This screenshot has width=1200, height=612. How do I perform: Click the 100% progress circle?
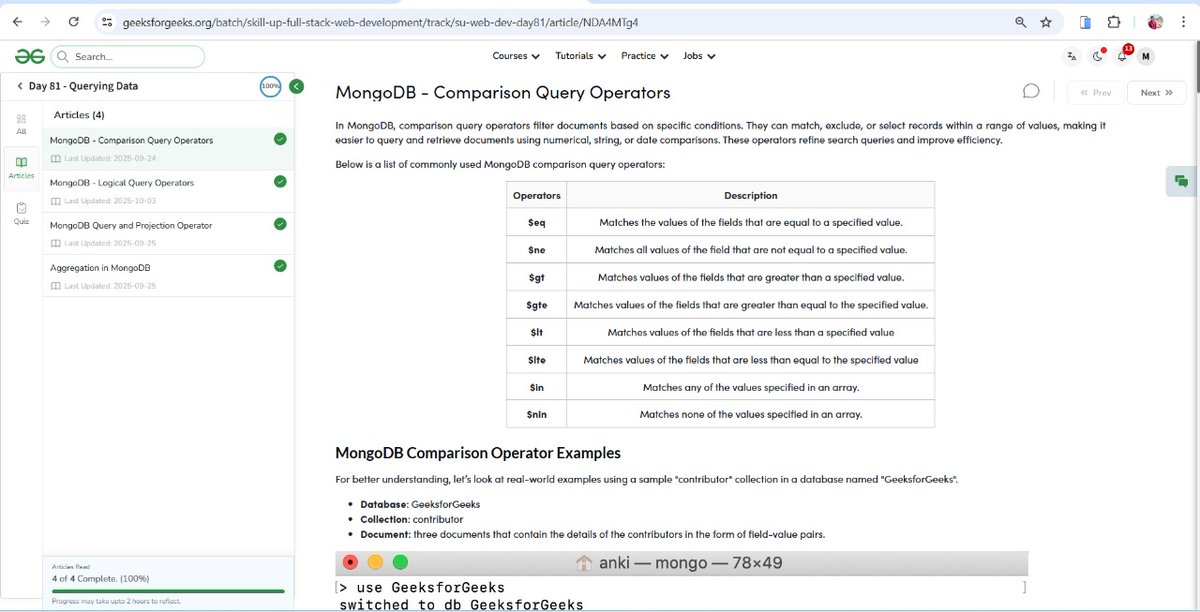(x=270, y=86)
